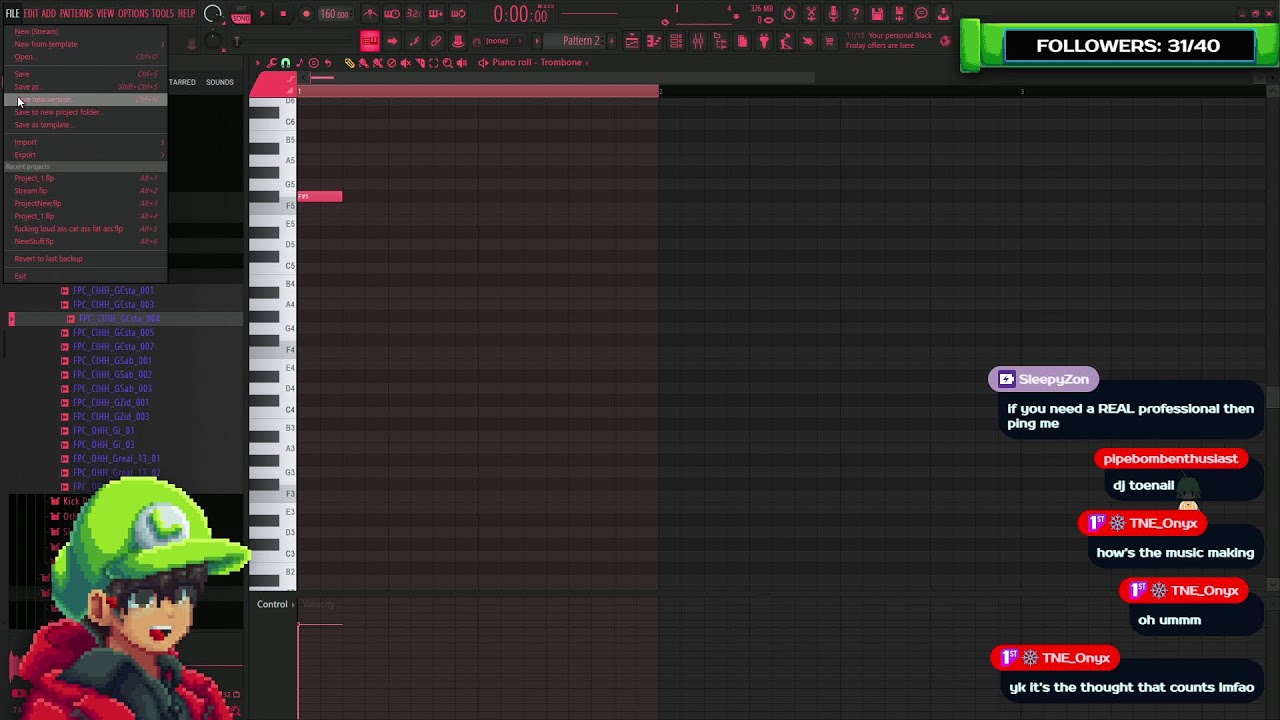1280x720 pixels.
Task: Start playback with the Play button
Action: pos(262,14)
